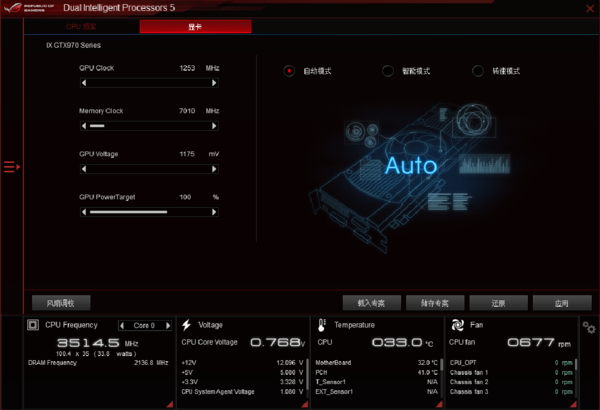
Task: Increase GPU Voltage with right arrow
Action: (x=214, y=169)
